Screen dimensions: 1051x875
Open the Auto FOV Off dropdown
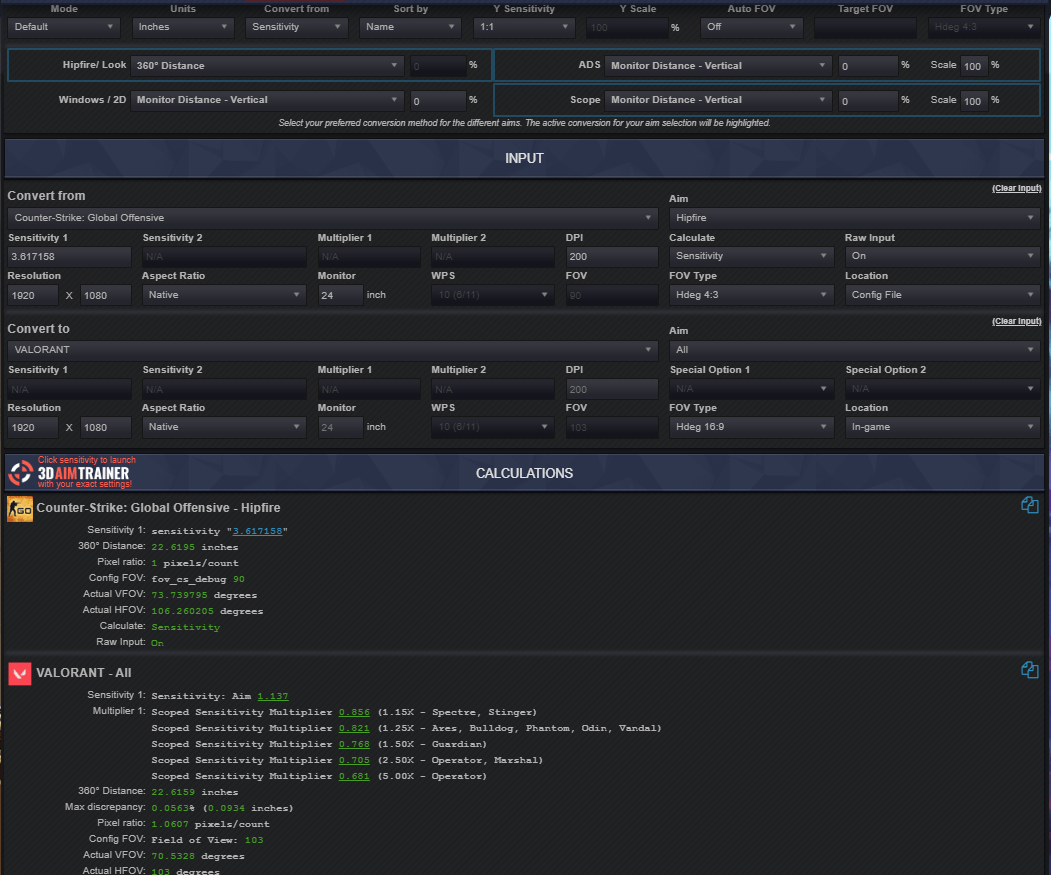coord(751,27)
